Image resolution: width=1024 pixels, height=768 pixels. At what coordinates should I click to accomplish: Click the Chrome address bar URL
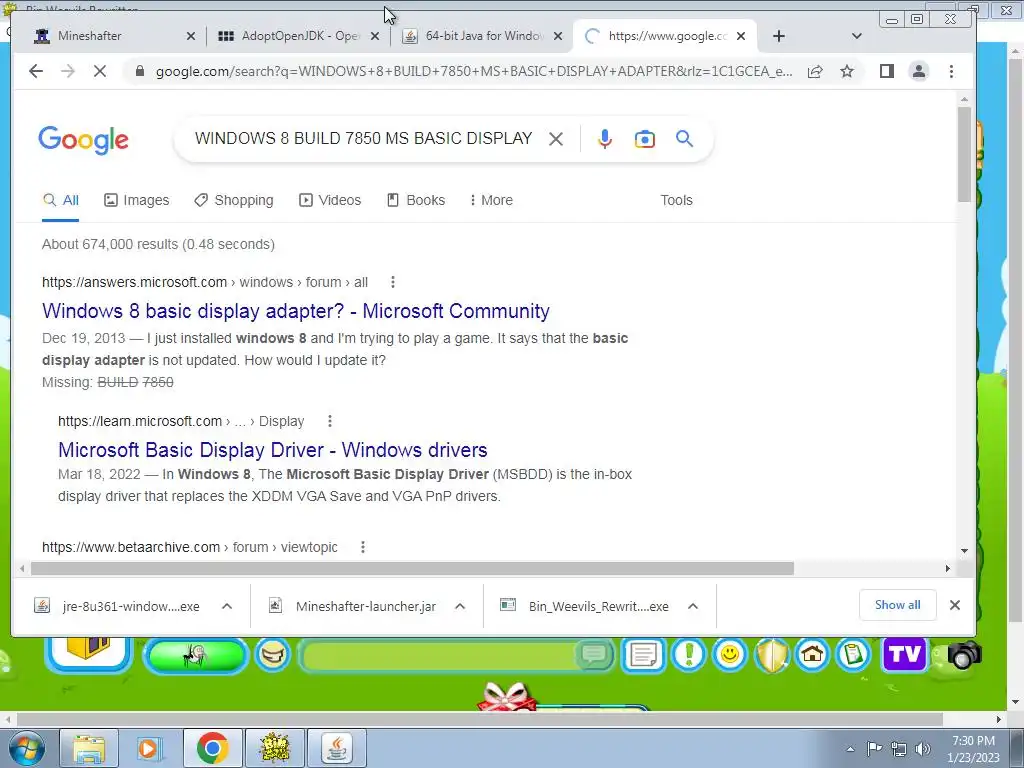473,71
